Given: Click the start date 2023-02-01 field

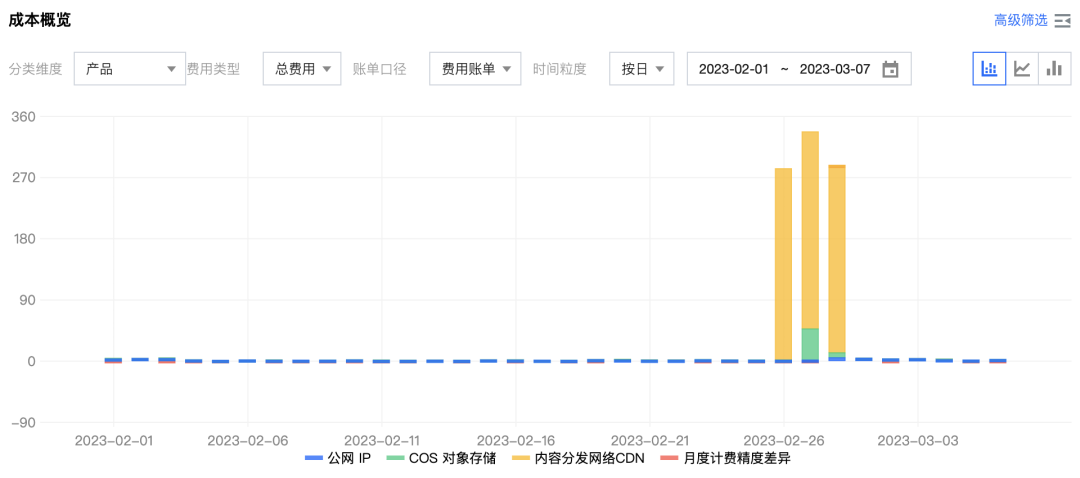Looking at the screenshot, I should 733,69.
